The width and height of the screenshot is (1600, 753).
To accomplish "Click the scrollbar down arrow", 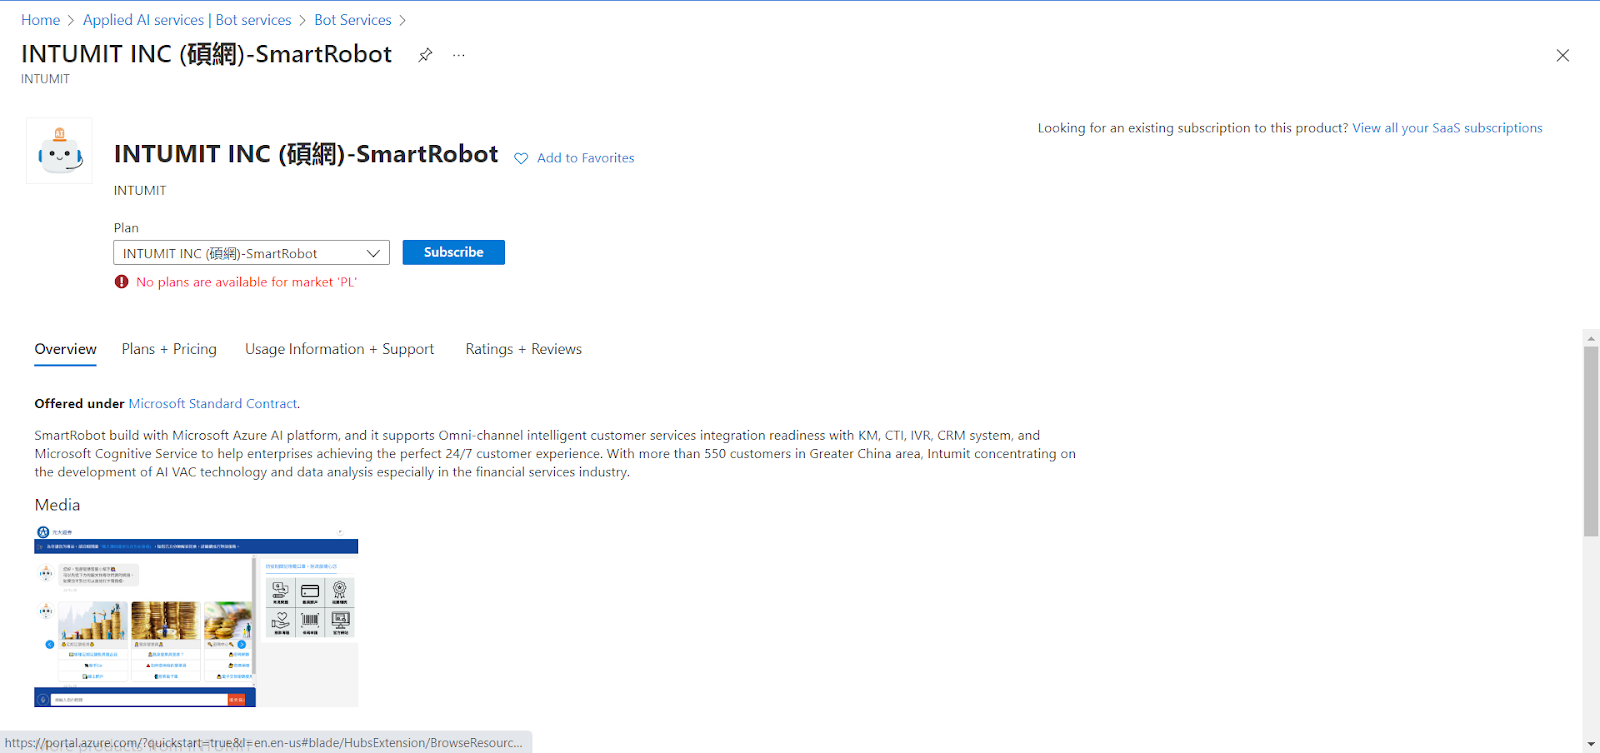I will click(x=1591, y=745).
